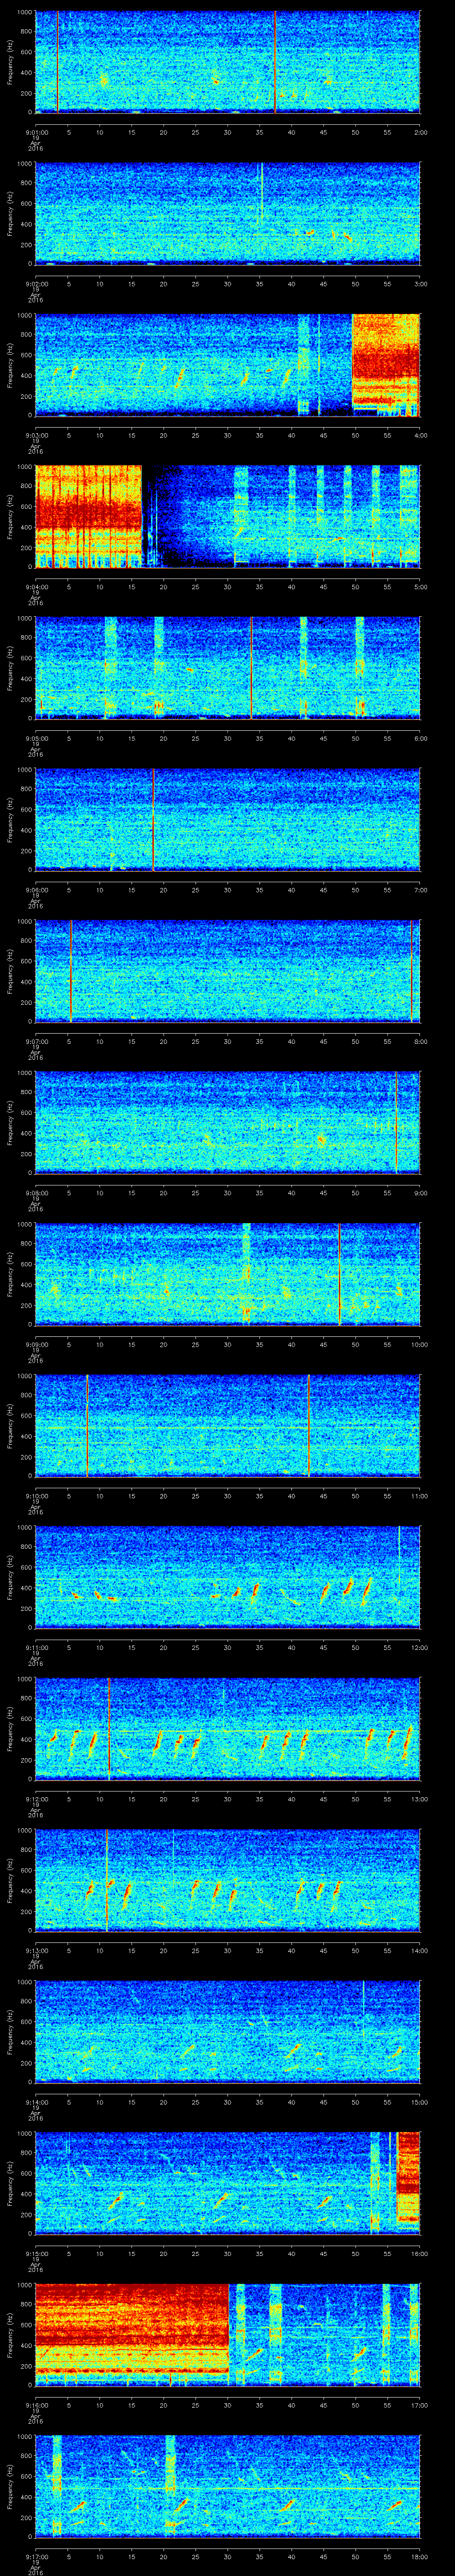Click the spectrogram panel starting at 9:05:00
The image size is (455, 2576).
tap(228, 668)
